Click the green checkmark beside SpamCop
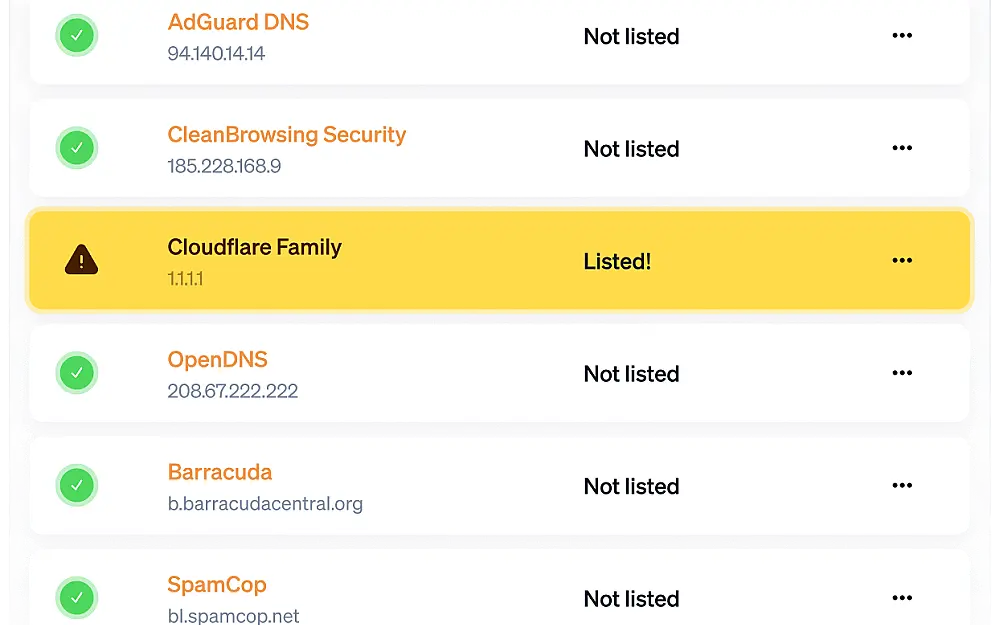This screenshot has width=1000, height=625. click(x=77, y=598)
